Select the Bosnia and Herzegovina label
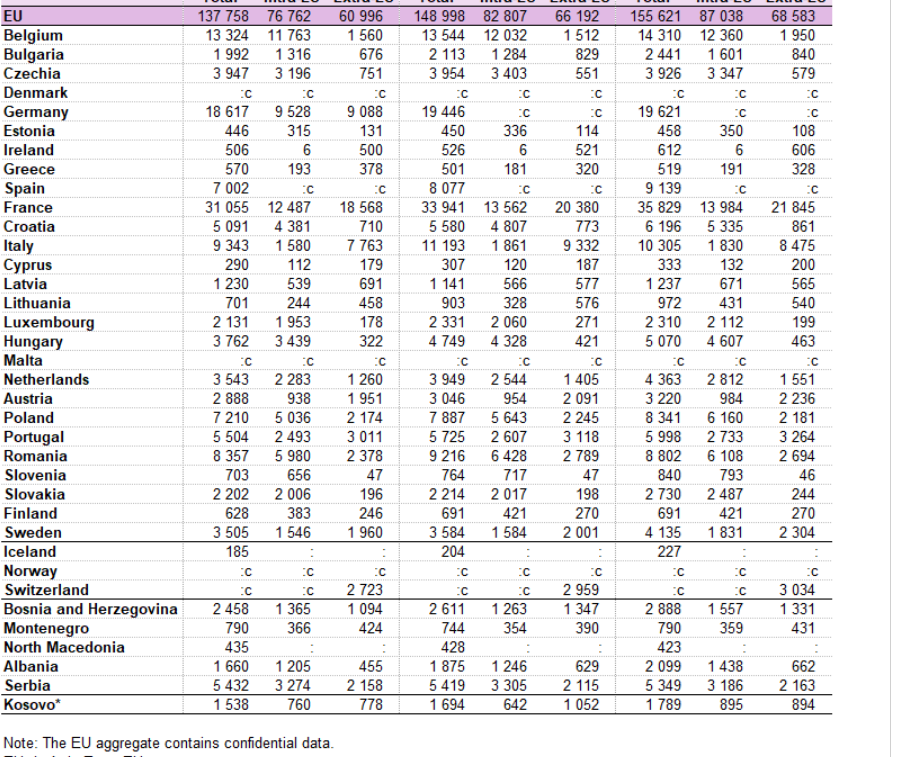Image resolution: width=919 pixels, height=757 pixels. pos(90,609)
